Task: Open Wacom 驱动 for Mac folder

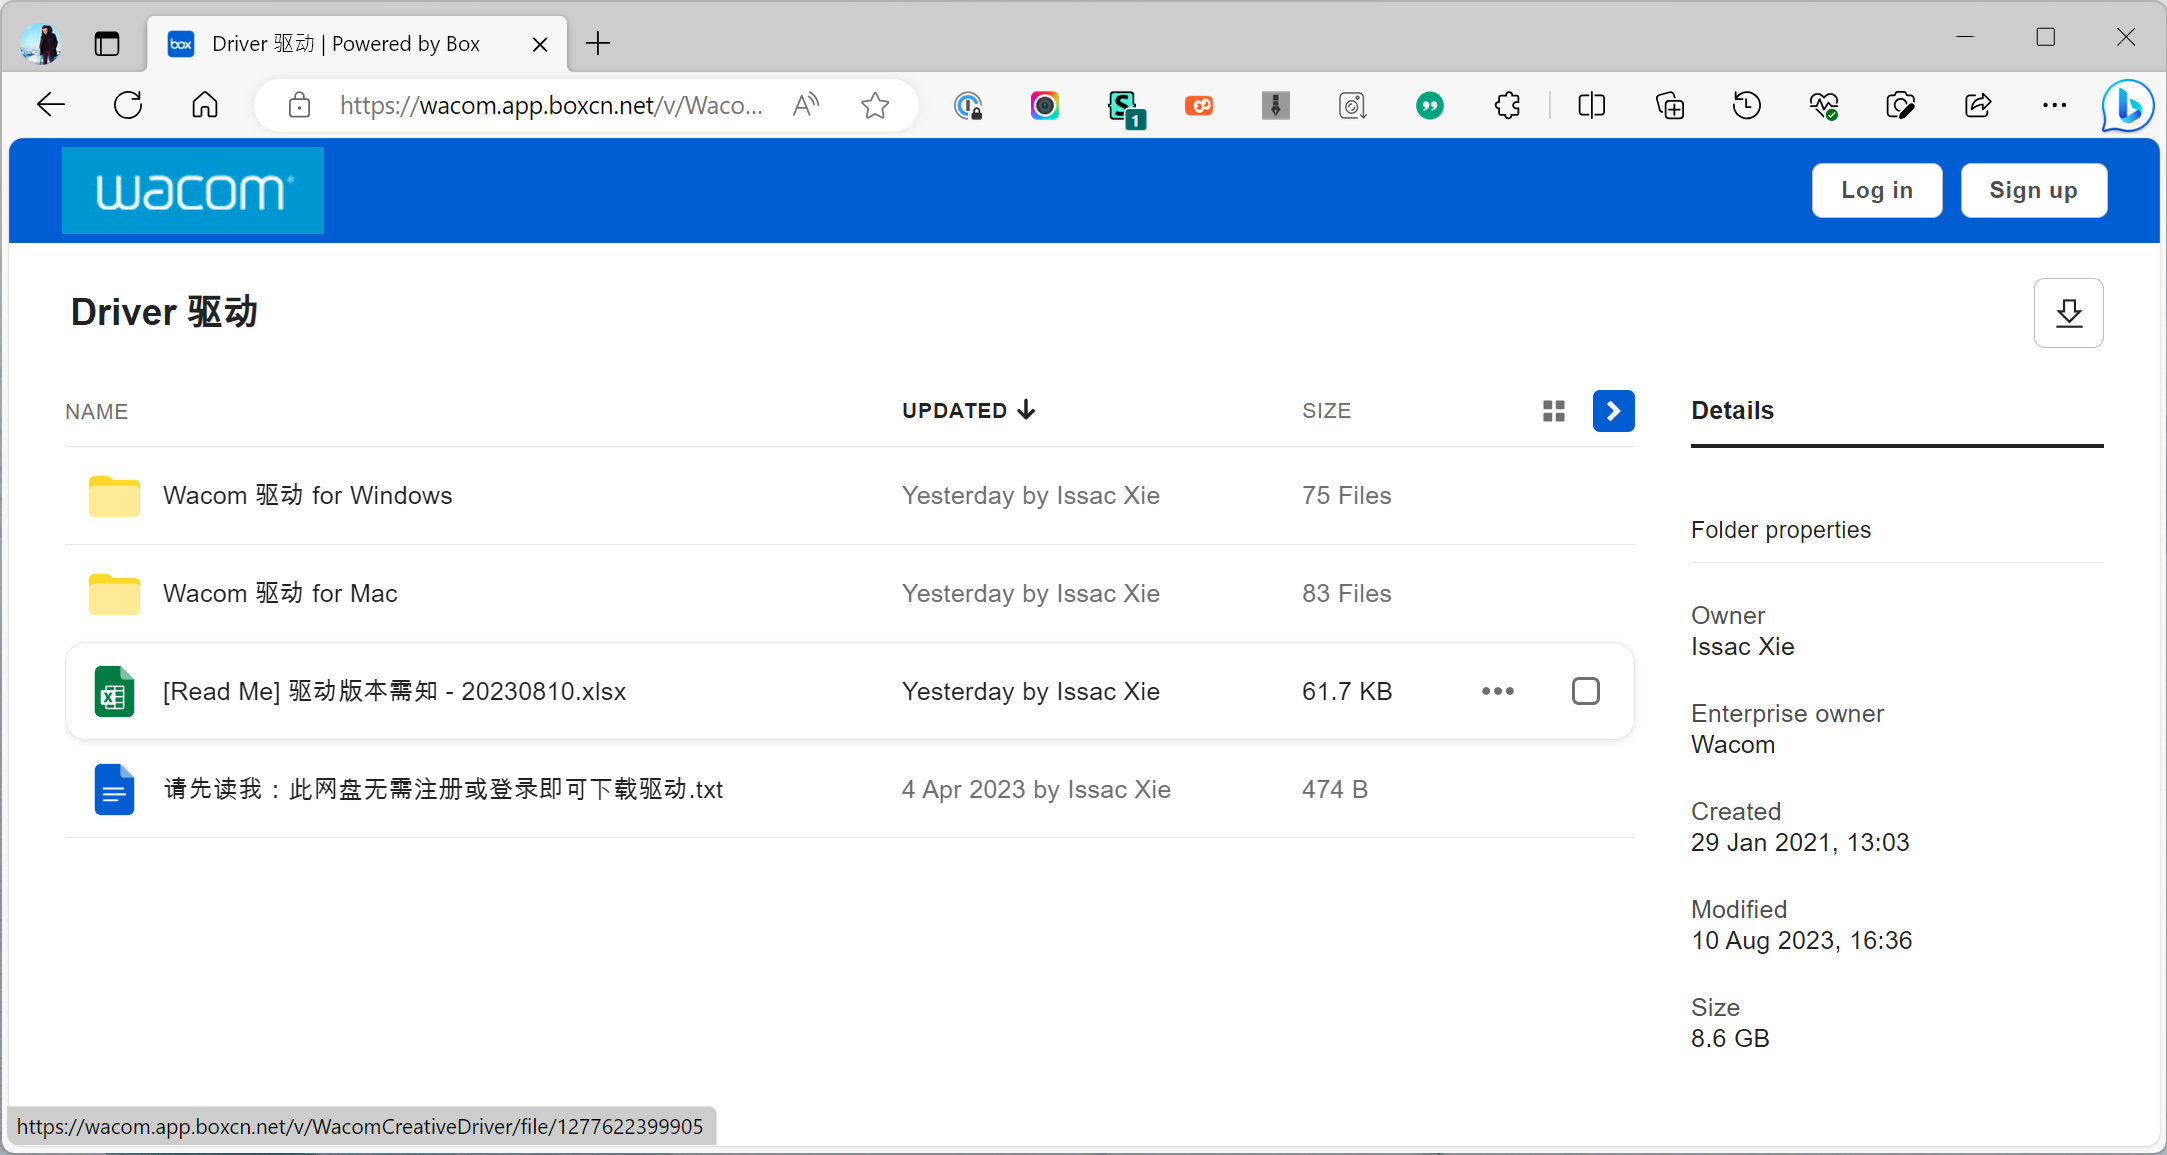Action: (x=280, y=593)
